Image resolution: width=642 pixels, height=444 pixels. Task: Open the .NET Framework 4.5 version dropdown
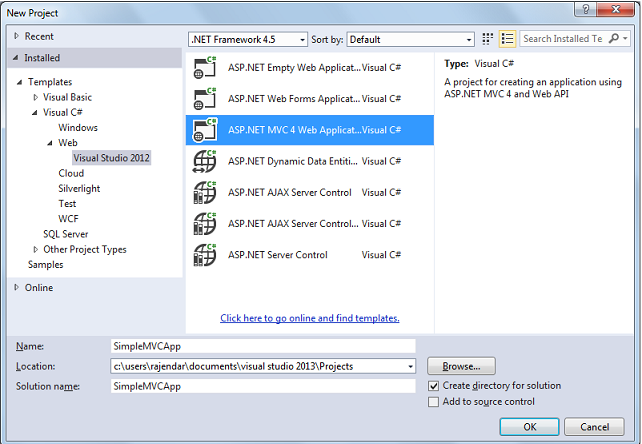248,39
